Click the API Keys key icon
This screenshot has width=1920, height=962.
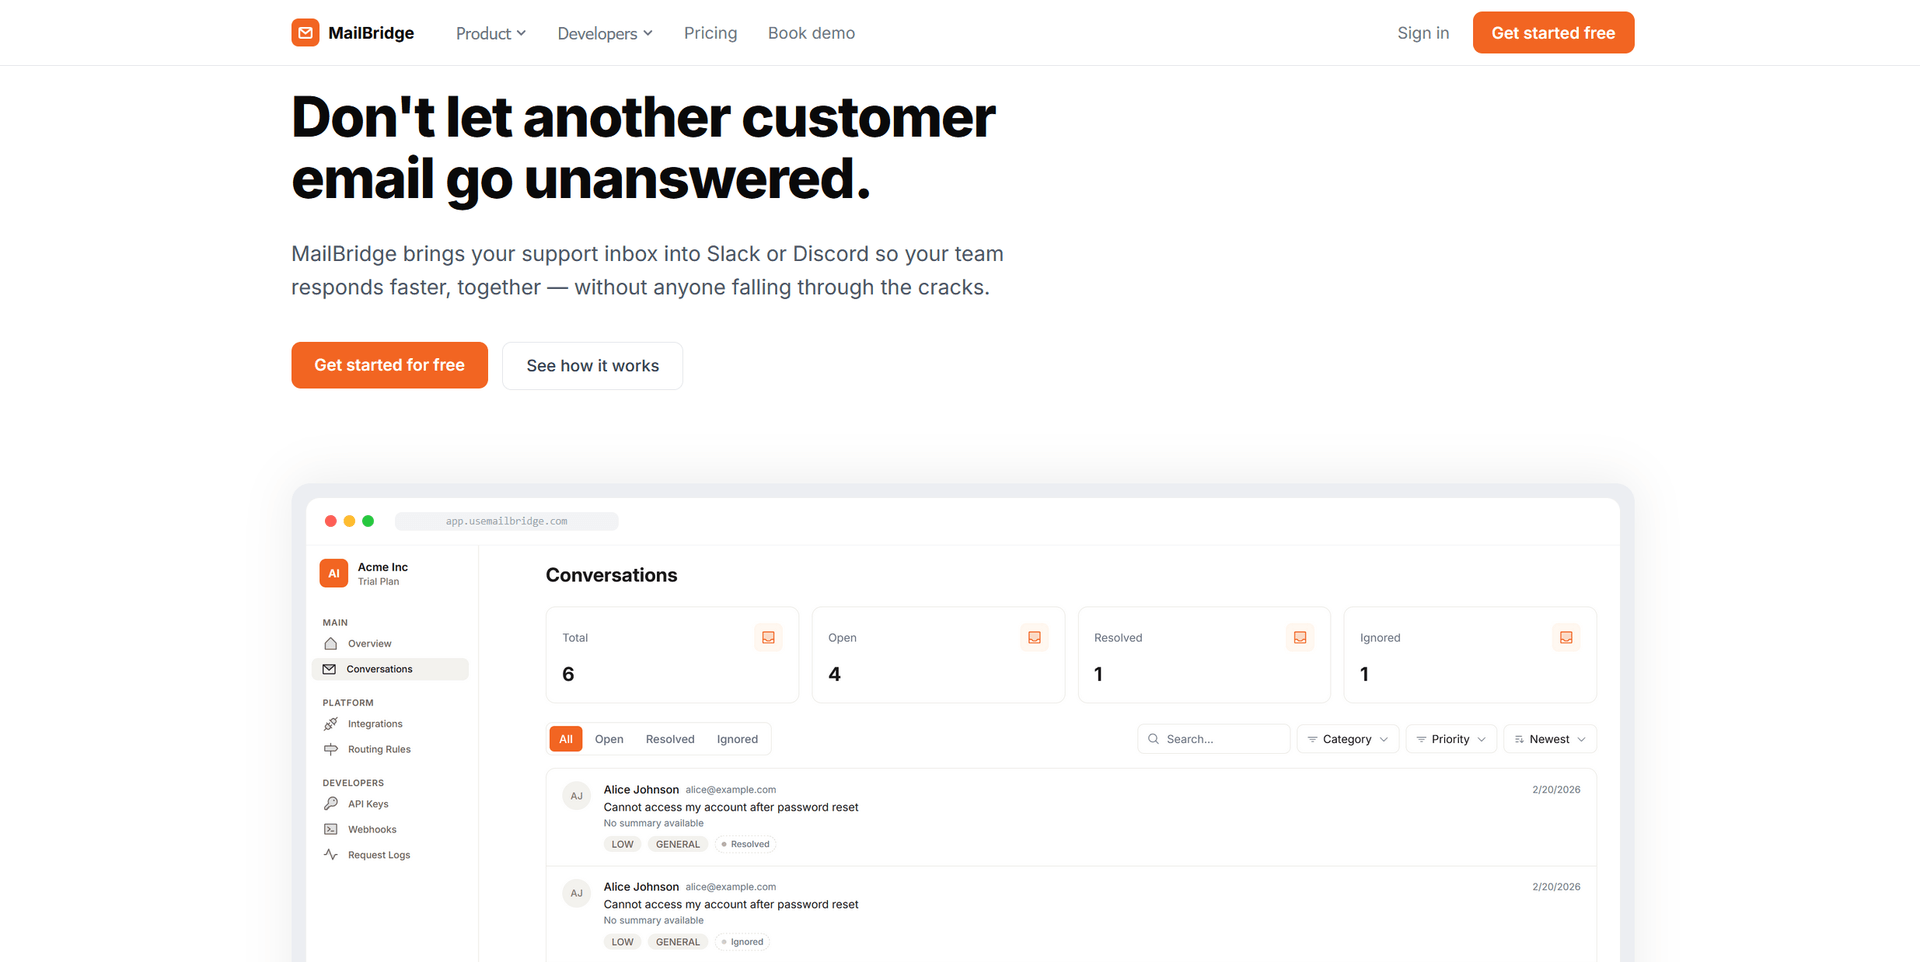coord(331,804)
